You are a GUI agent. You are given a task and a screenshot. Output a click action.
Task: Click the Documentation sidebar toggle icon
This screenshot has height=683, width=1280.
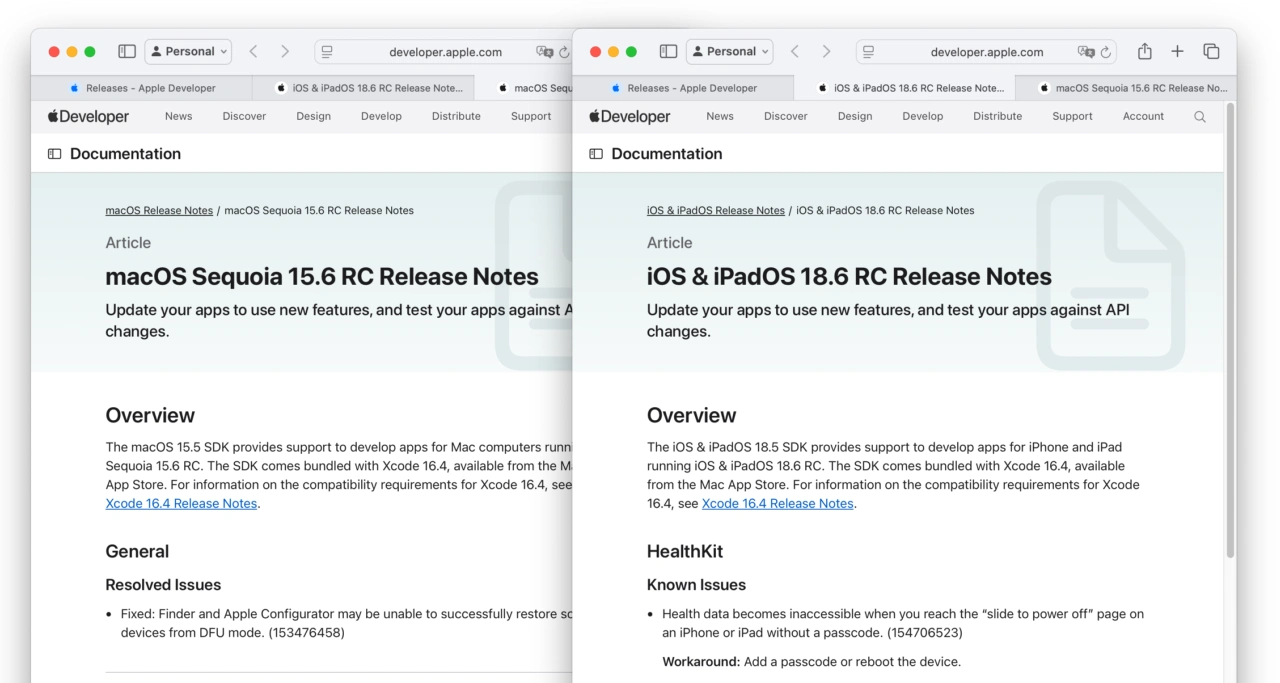click(x=596, y=153)
